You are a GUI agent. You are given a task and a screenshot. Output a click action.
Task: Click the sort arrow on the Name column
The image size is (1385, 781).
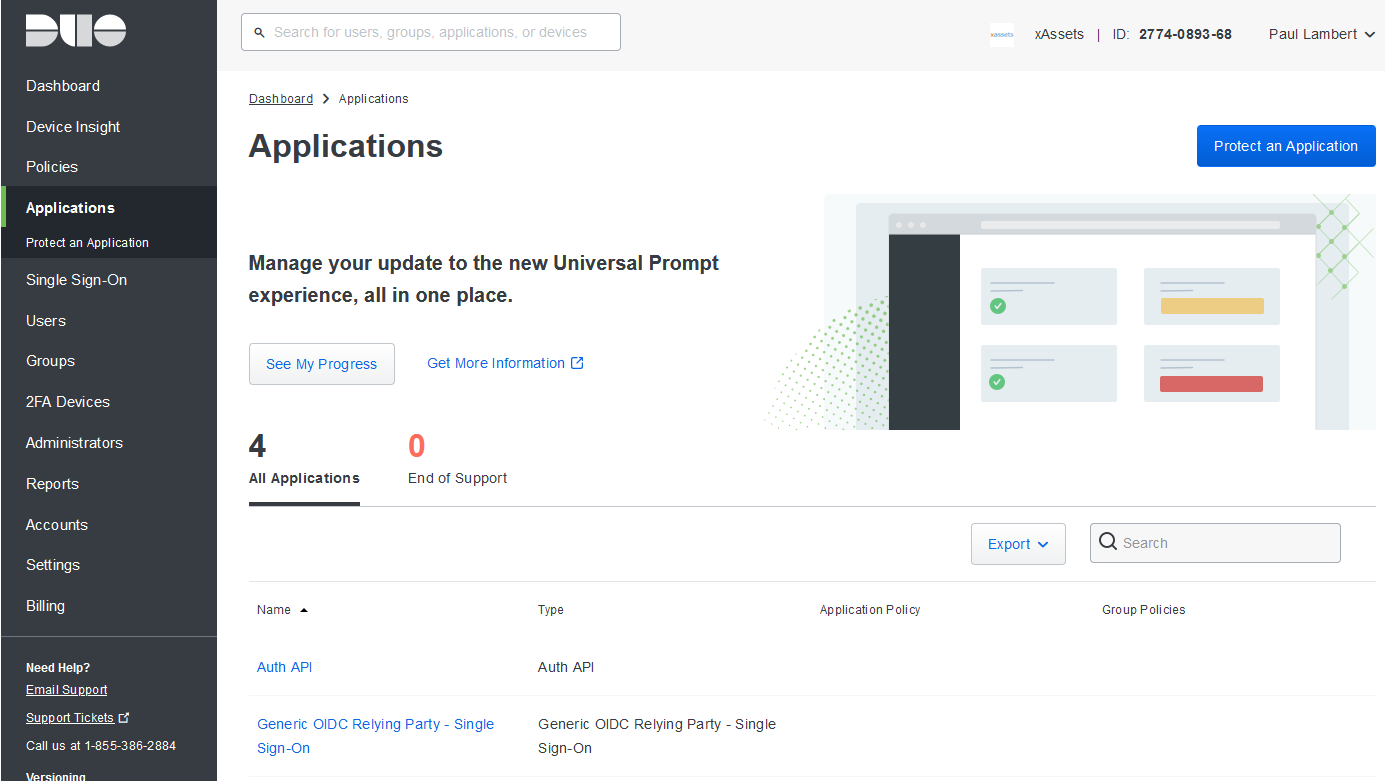coord(302,609)
